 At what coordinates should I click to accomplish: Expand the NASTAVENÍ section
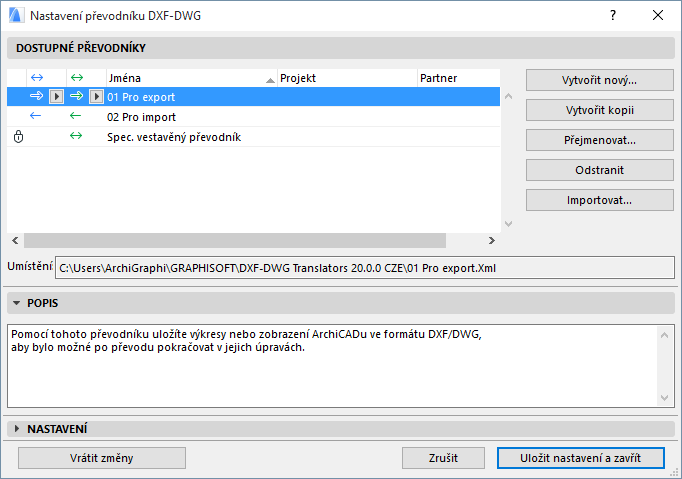click(18, 429)
